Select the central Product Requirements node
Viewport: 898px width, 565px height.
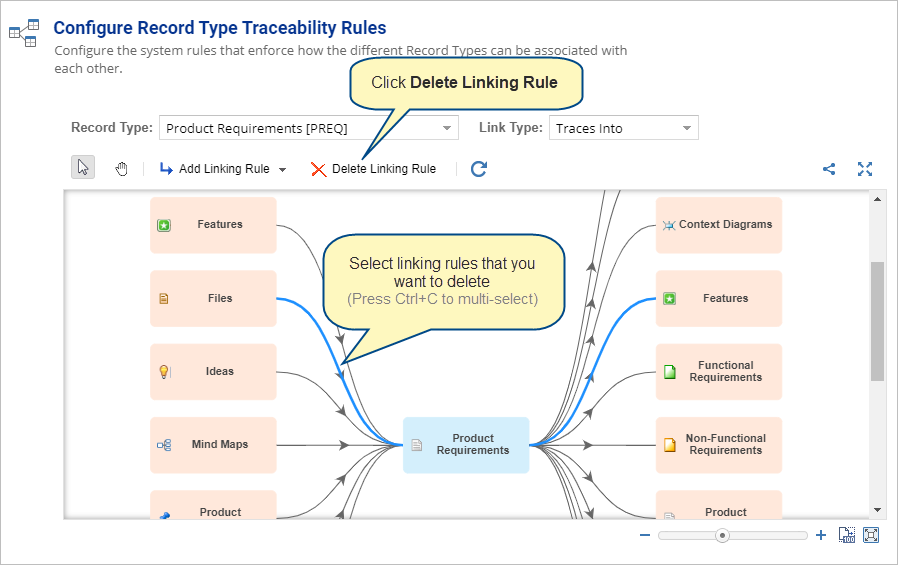(x=466, y=445)
